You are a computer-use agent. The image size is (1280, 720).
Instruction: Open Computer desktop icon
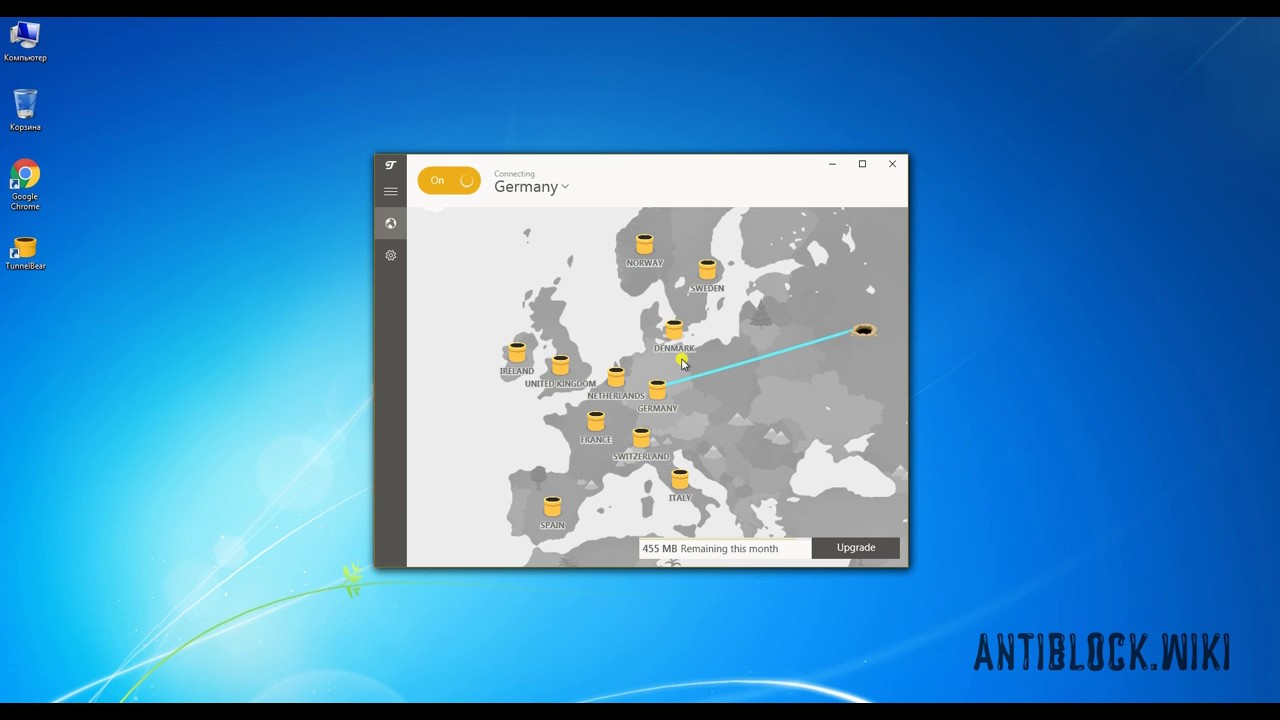click(x=25, y=42)
